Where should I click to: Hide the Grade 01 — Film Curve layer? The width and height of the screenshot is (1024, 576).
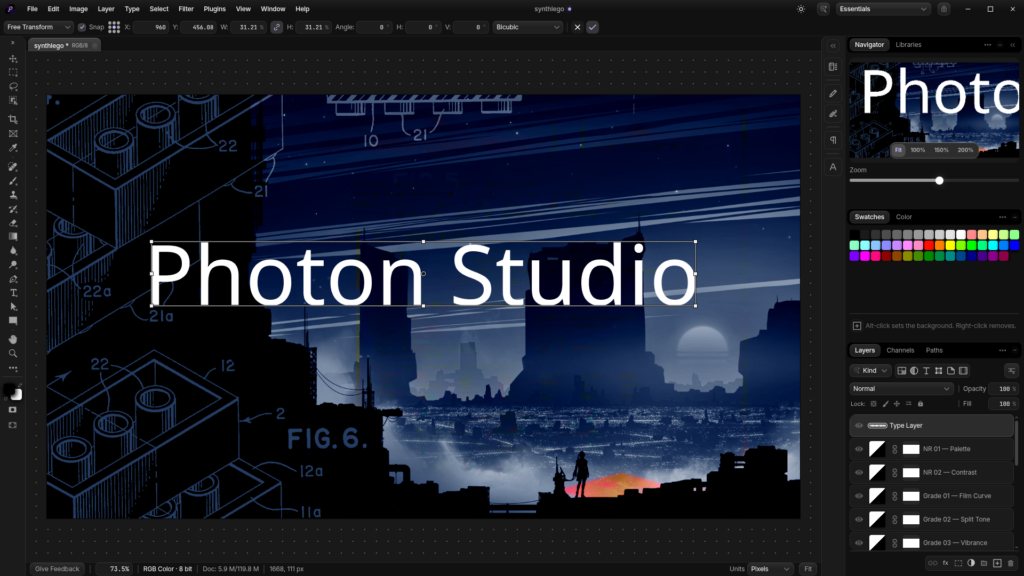click(x=859, y=496)
